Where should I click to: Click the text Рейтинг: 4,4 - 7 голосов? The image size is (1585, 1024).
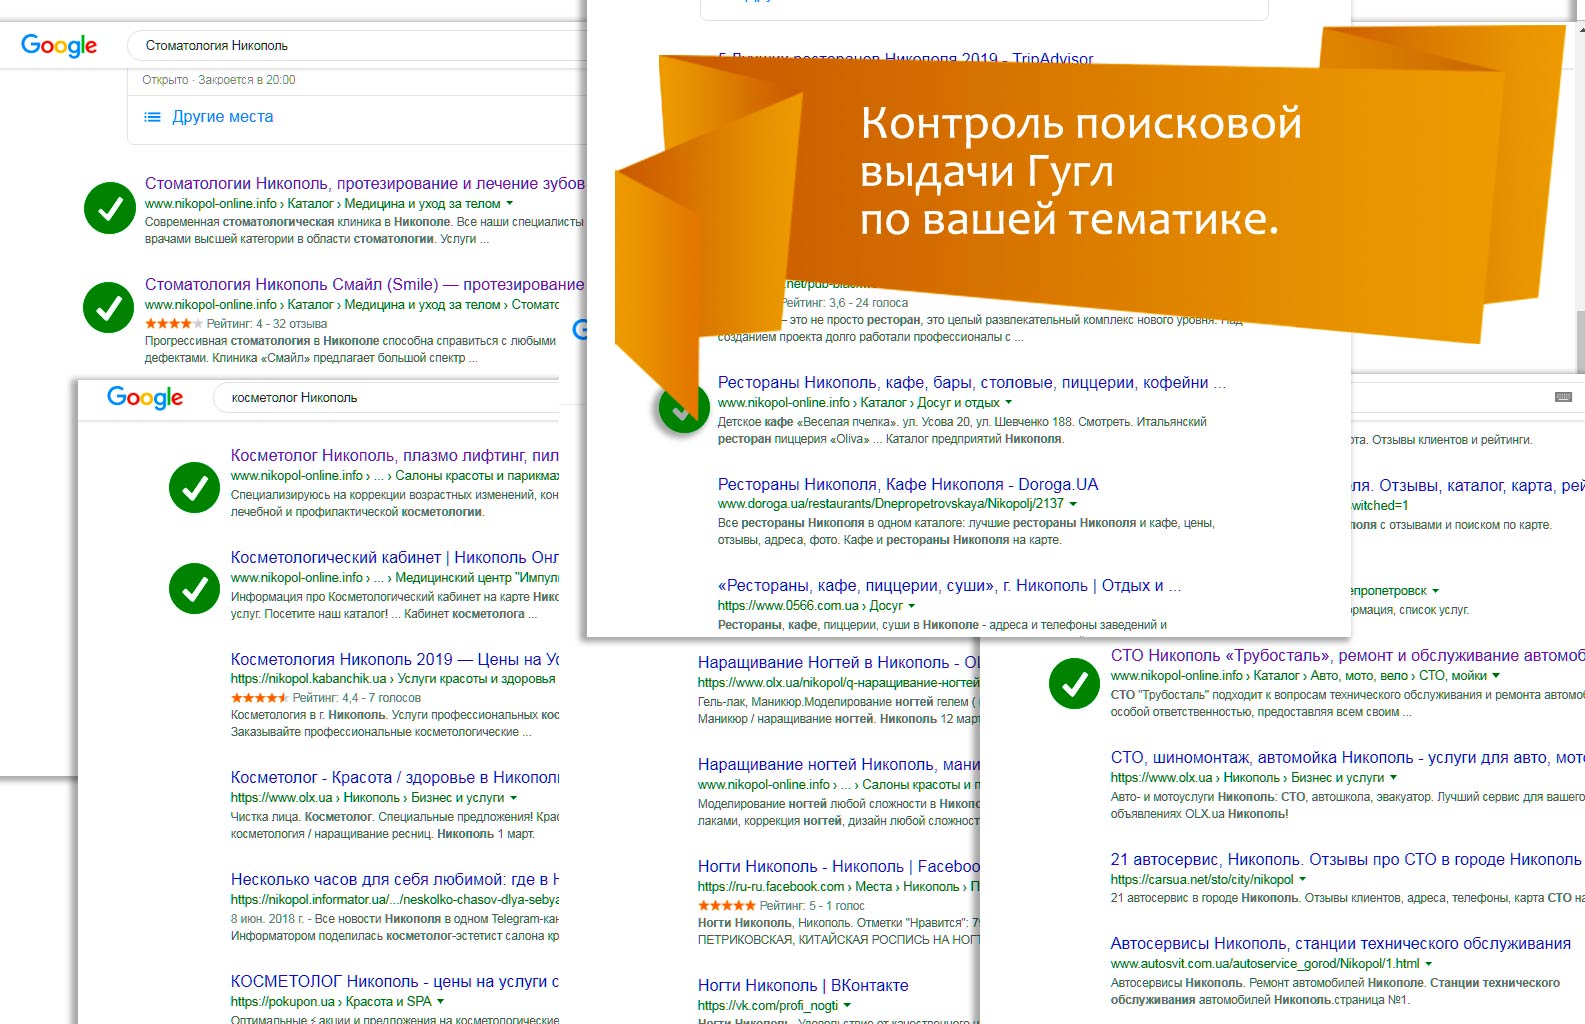(x=357, y=698)
